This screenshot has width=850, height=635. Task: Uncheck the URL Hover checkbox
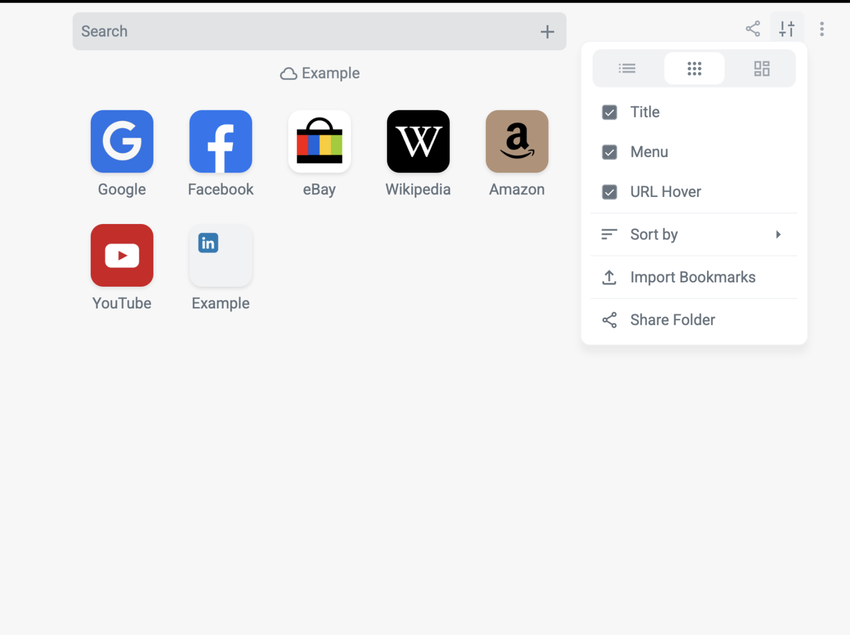click(x=609, y=192)
